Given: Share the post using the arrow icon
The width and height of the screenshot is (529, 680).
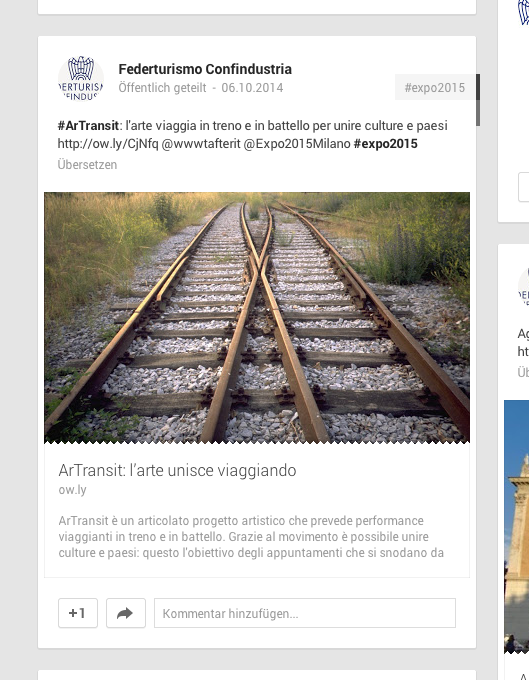Looking at the screenshot, I should 126,613.
